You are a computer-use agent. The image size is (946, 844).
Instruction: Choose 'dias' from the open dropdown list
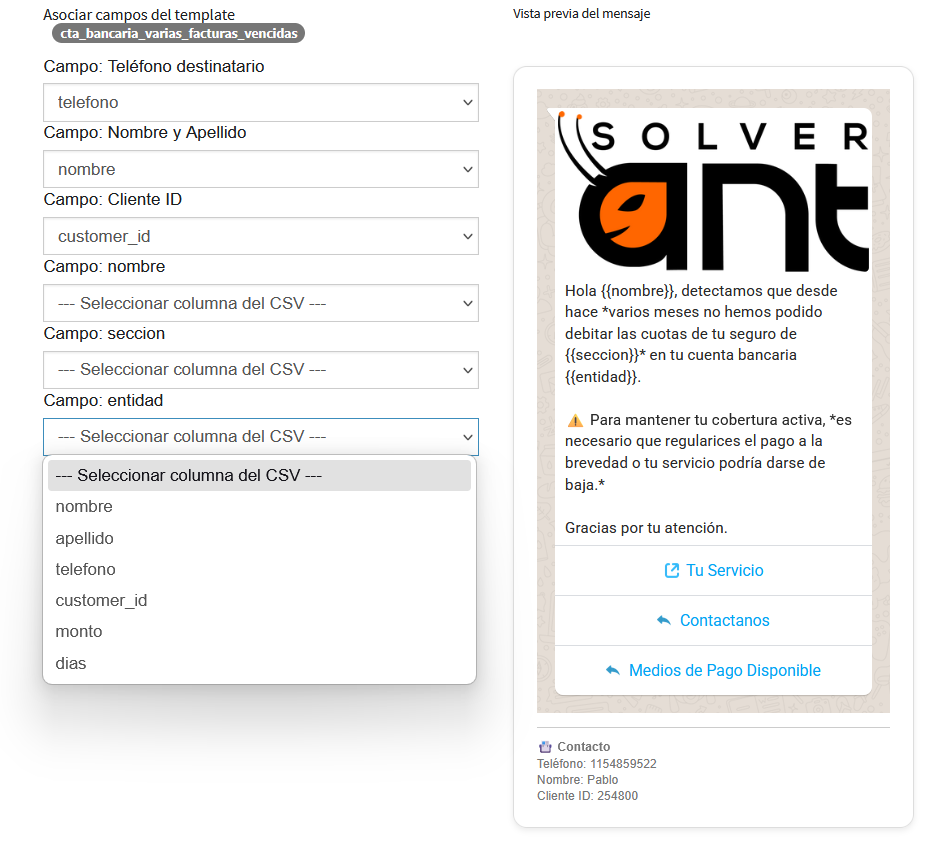coord(259,664)
